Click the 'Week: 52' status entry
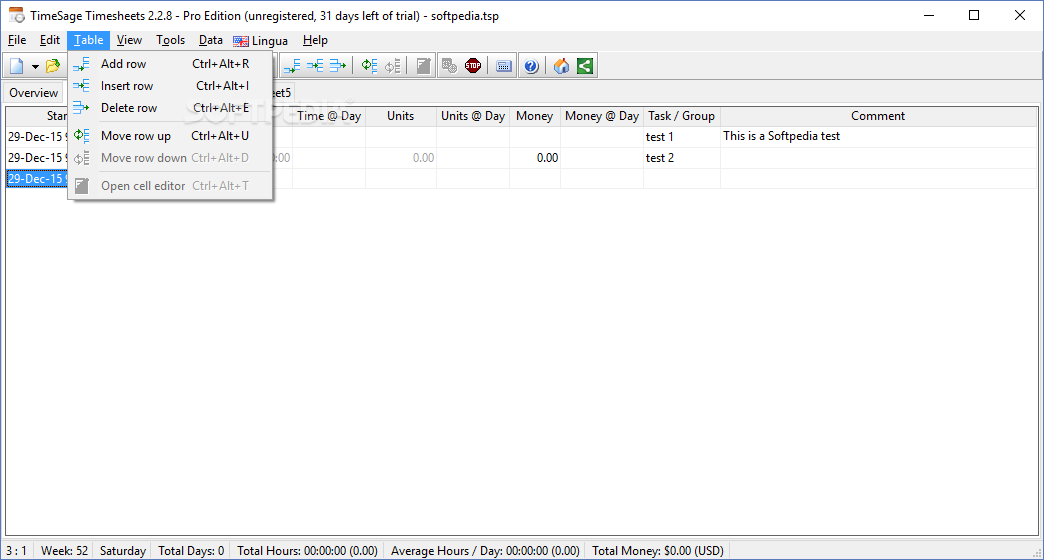The height and width of the screenshot is (560, 1044). coord(65,551)
